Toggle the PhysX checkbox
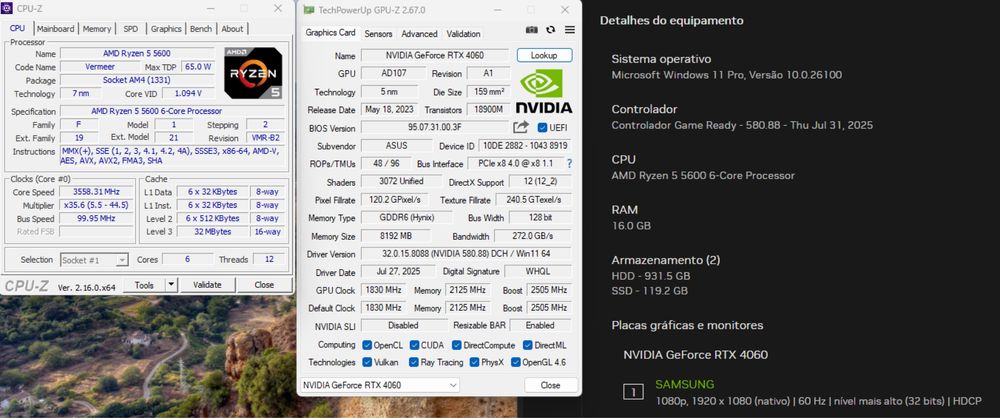The height and width of the screenshot is (418, 1000). pyautogui.click(x=474, y=362)
